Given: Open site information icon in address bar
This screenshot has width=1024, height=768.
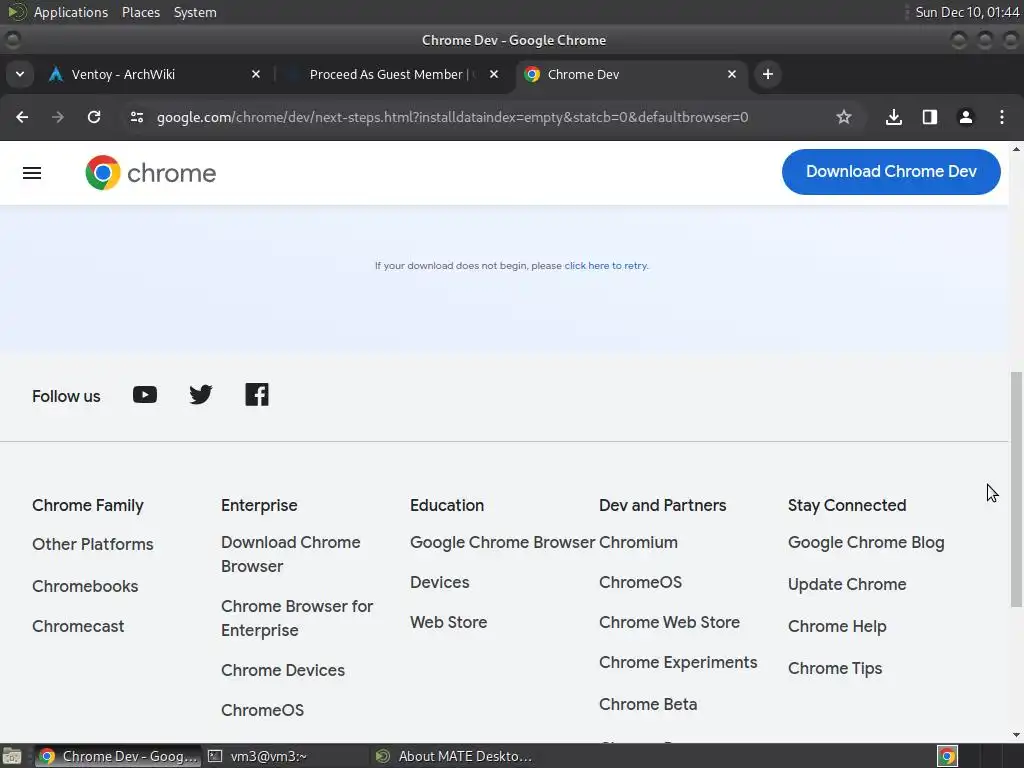Looking at the screenshot, I should pyautogui.click(x=136, y=117).
